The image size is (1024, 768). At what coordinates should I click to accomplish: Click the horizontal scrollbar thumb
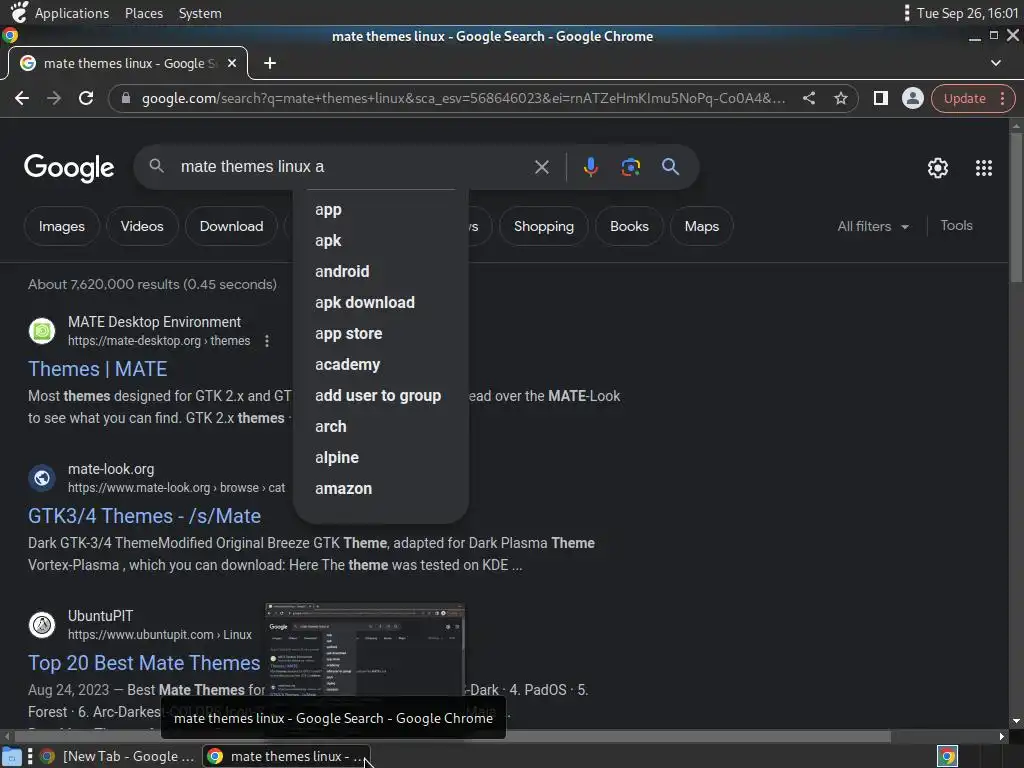[454, 737]
